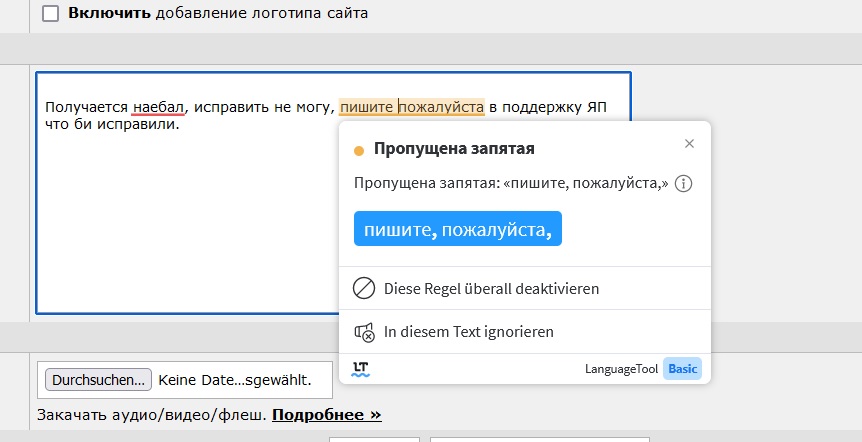Apply suggestion «пишите, пожалуйста,»

(x=457, y=229)
